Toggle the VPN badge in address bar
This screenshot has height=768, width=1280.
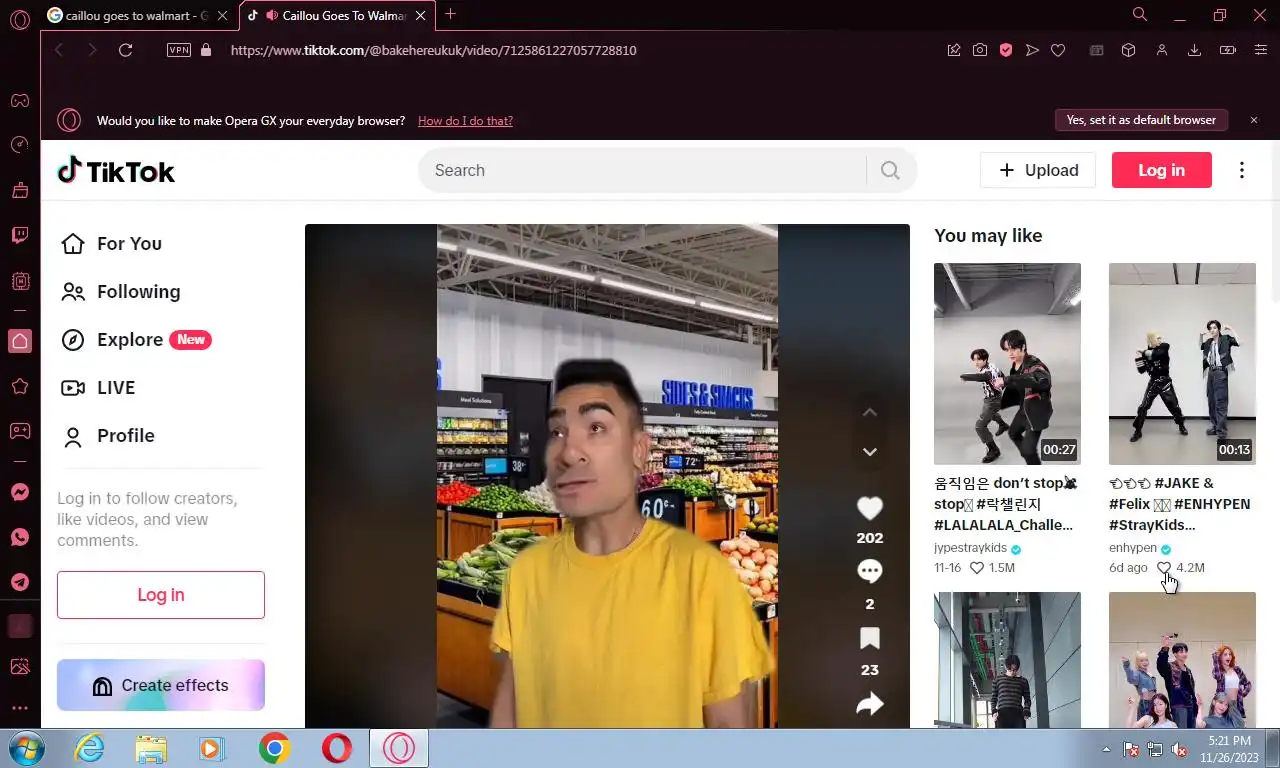[x=179, y=50]
